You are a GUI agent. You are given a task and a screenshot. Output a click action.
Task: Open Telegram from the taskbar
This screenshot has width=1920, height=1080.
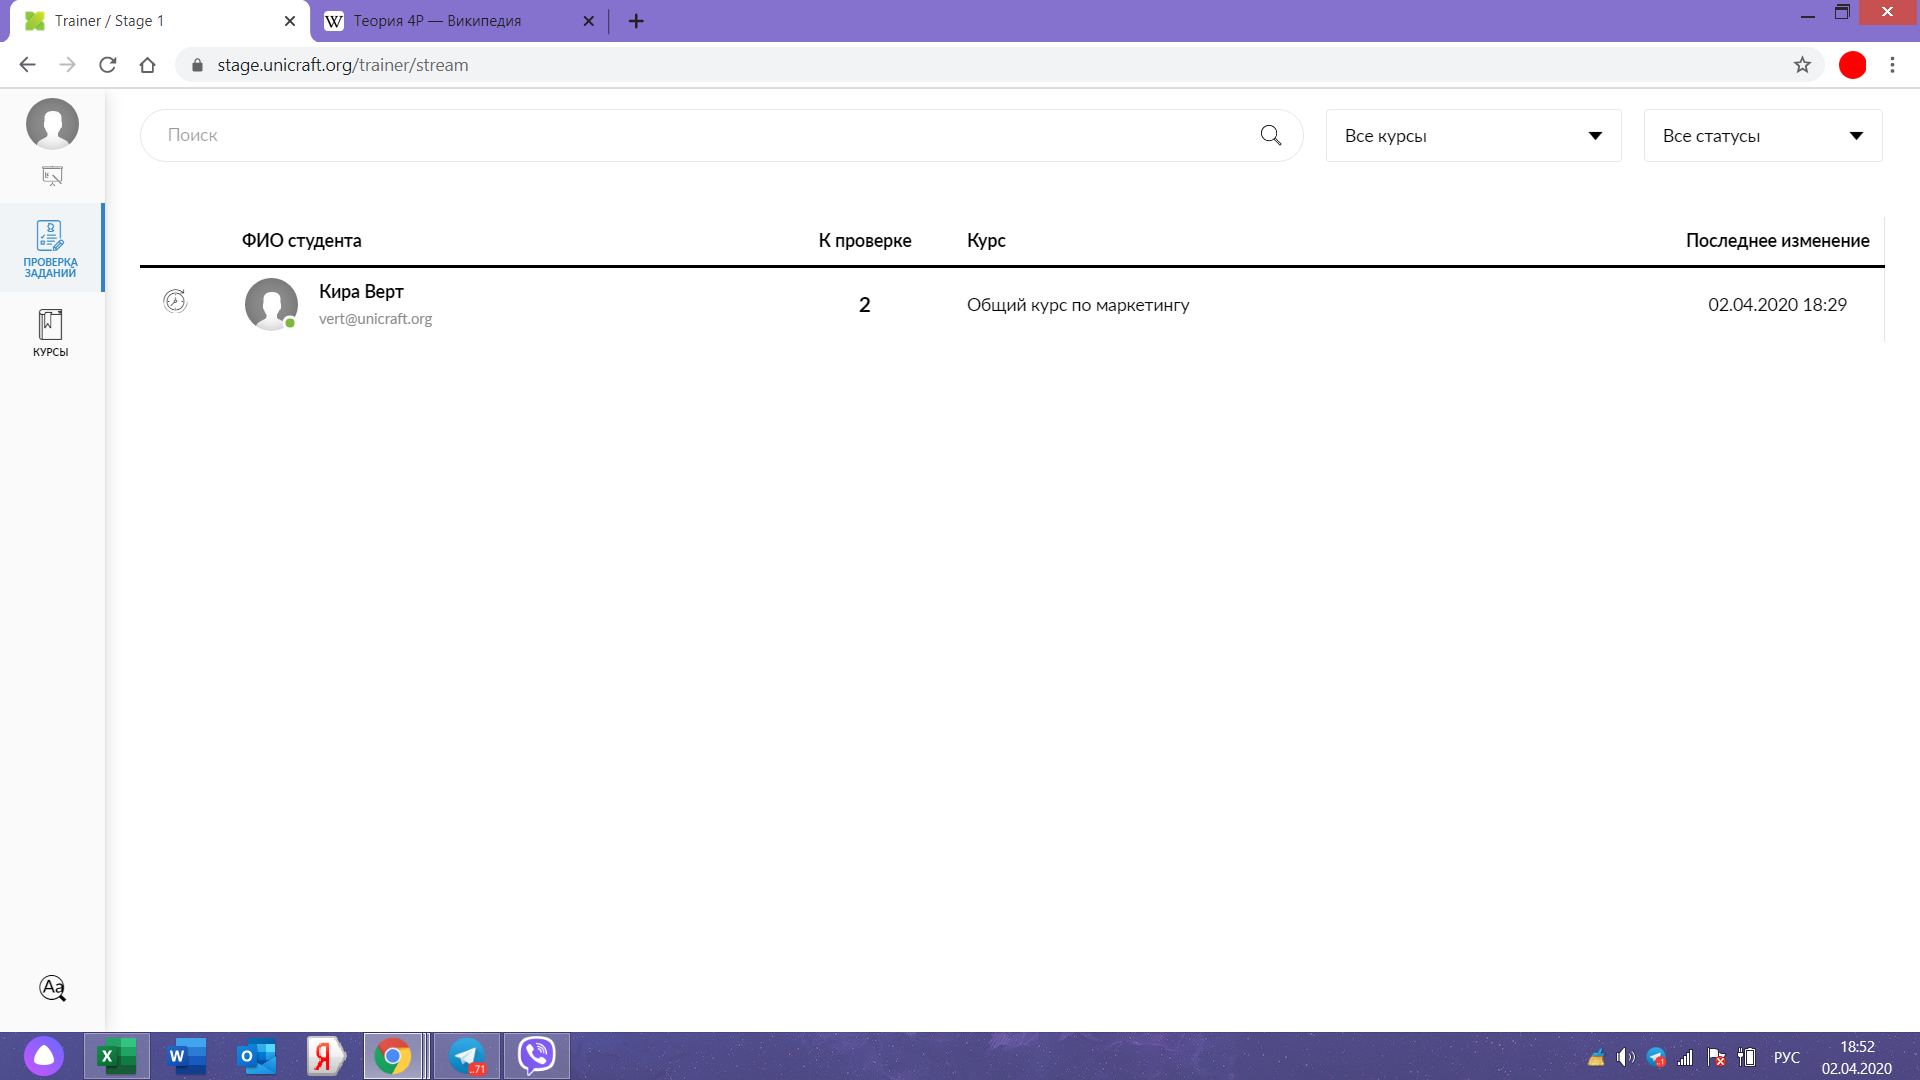coord(466,1056)
